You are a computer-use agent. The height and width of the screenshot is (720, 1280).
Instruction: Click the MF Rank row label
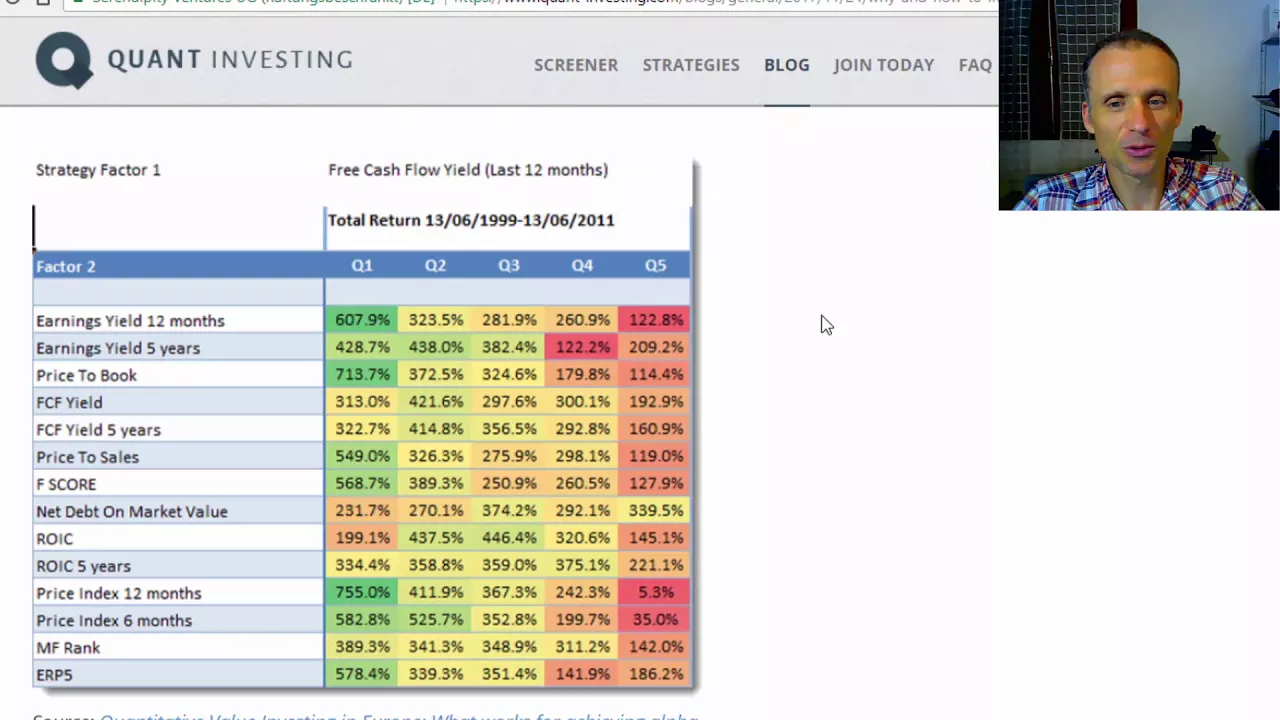(68, 647)
